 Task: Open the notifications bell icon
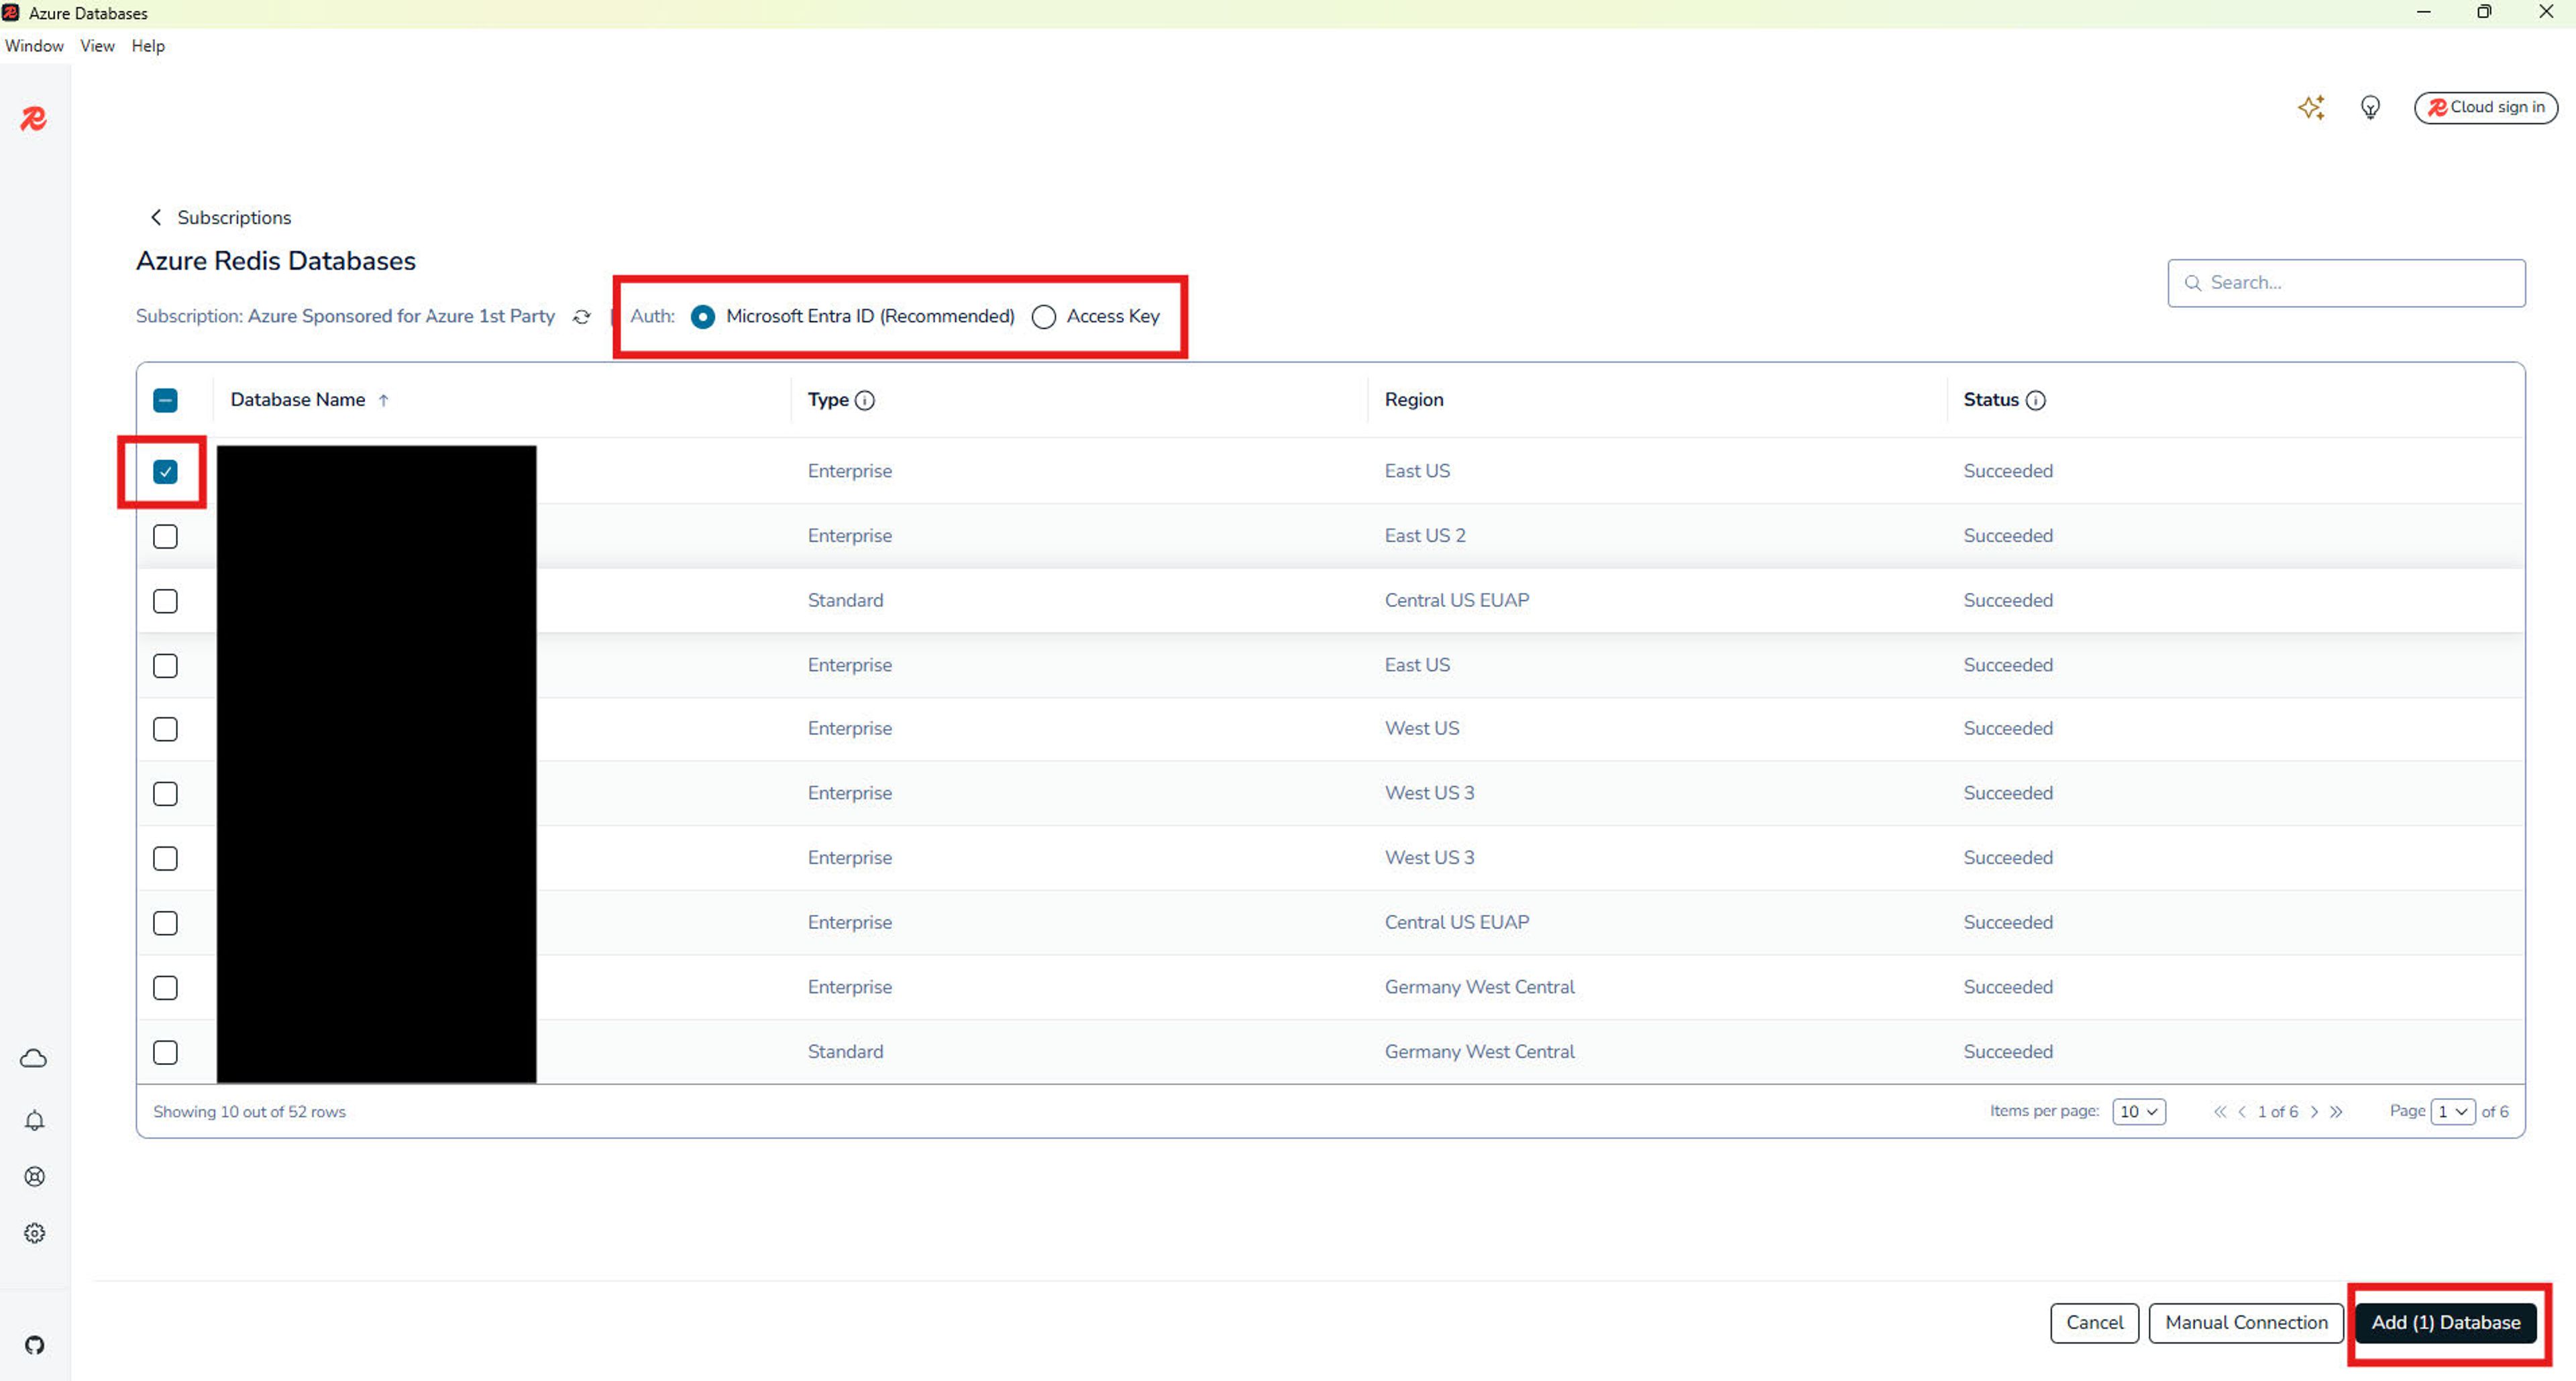(34, 1120)
